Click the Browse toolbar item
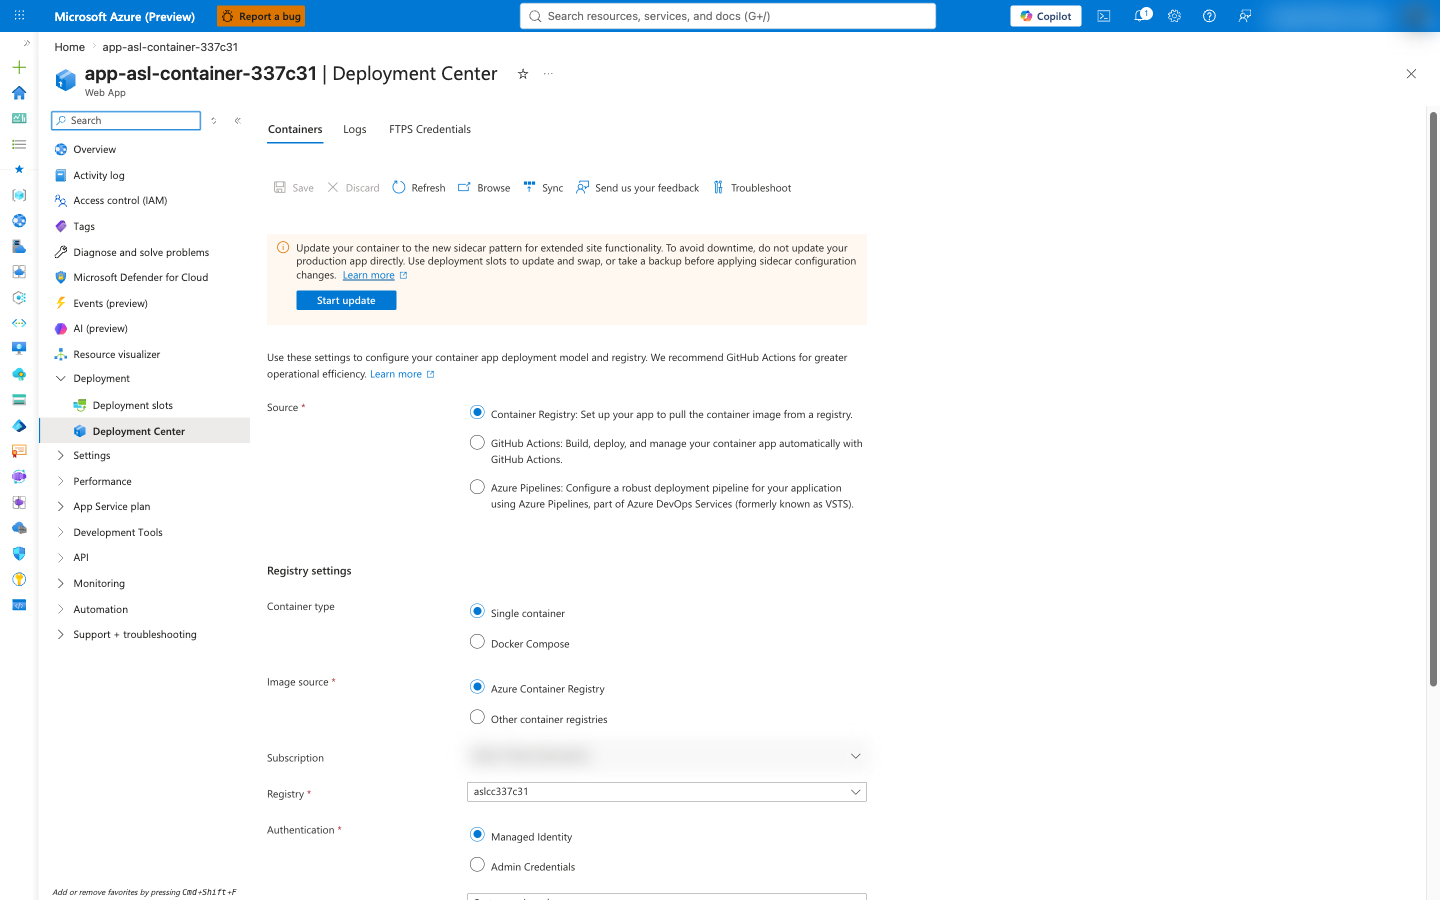Screen dimensions: 1440x900 pyautogui.click(x=484, y=188)
